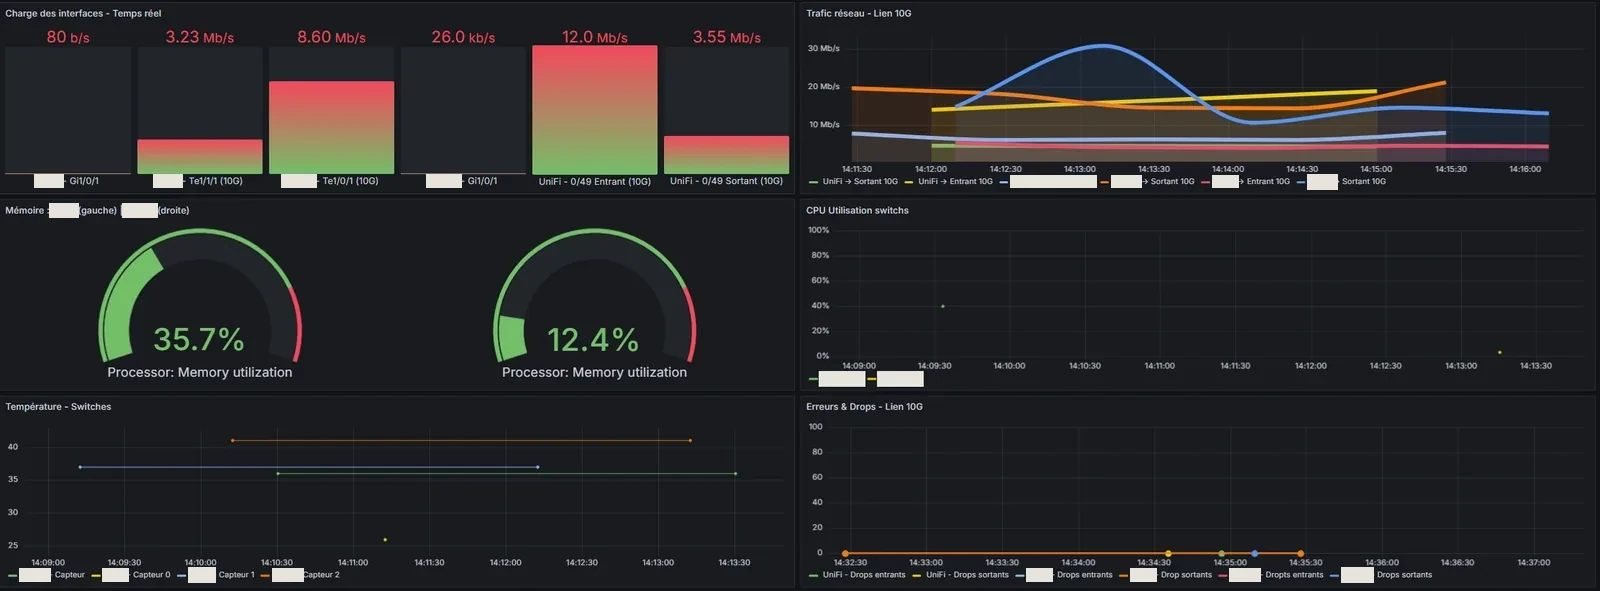Select the '26.0 kb/s' interface value
The height and width of the screenshot is (591, 1600).
463,37
